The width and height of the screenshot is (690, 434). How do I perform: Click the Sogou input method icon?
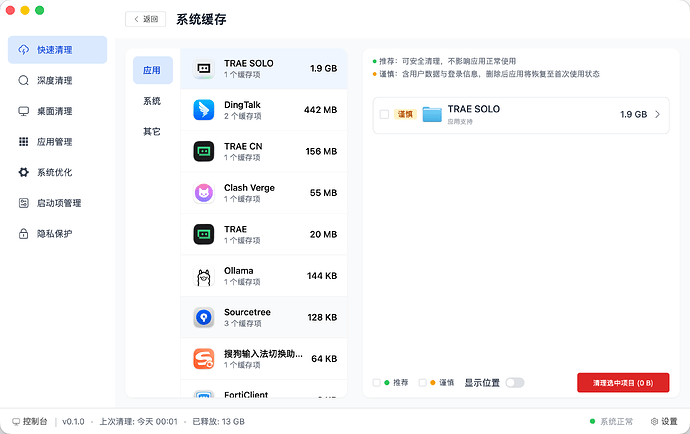coord(204,358)
